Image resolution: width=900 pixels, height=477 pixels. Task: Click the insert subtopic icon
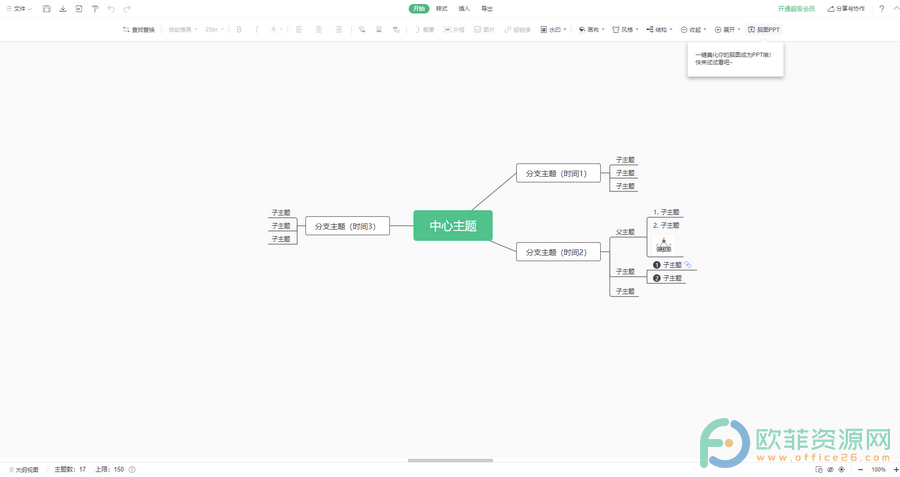point(362,29)
